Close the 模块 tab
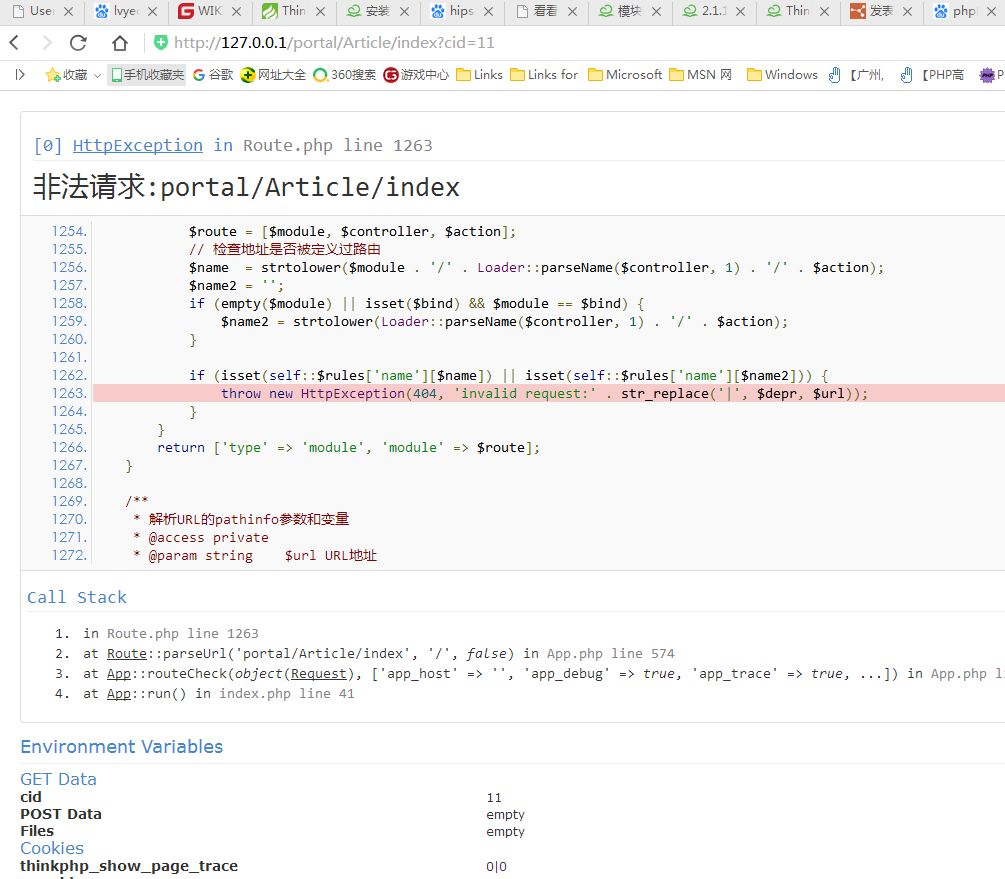The height and width of the screenshot is (879, 1005). coord(656,11)
